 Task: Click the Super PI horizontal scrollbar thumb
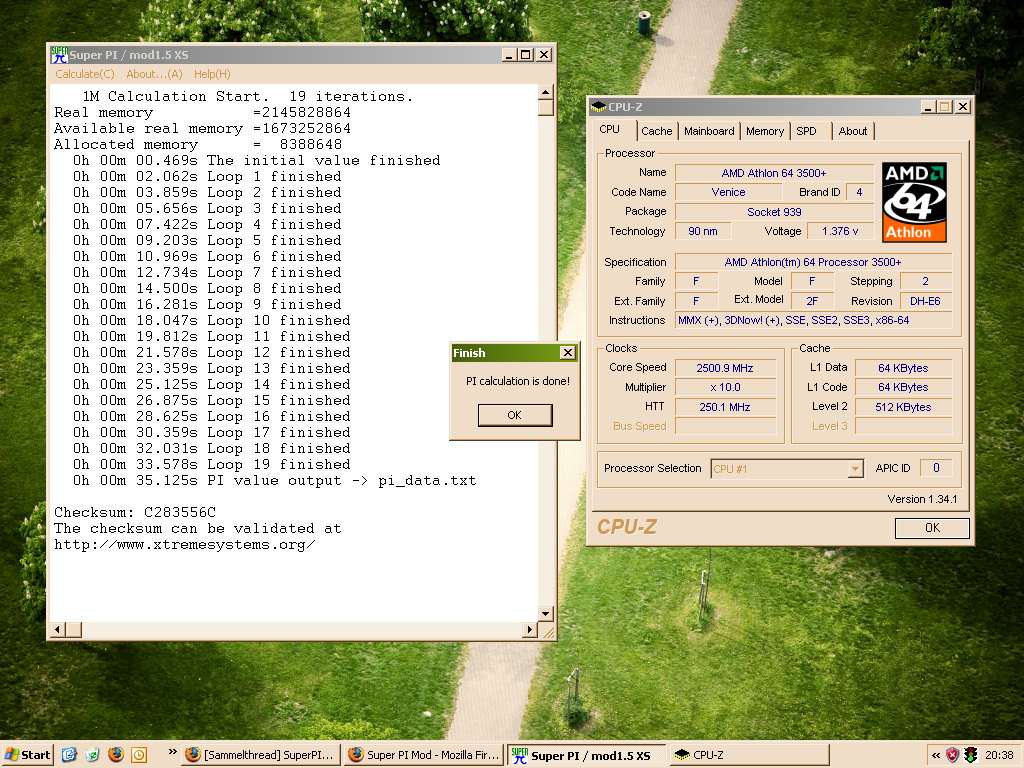pos(73,630)
